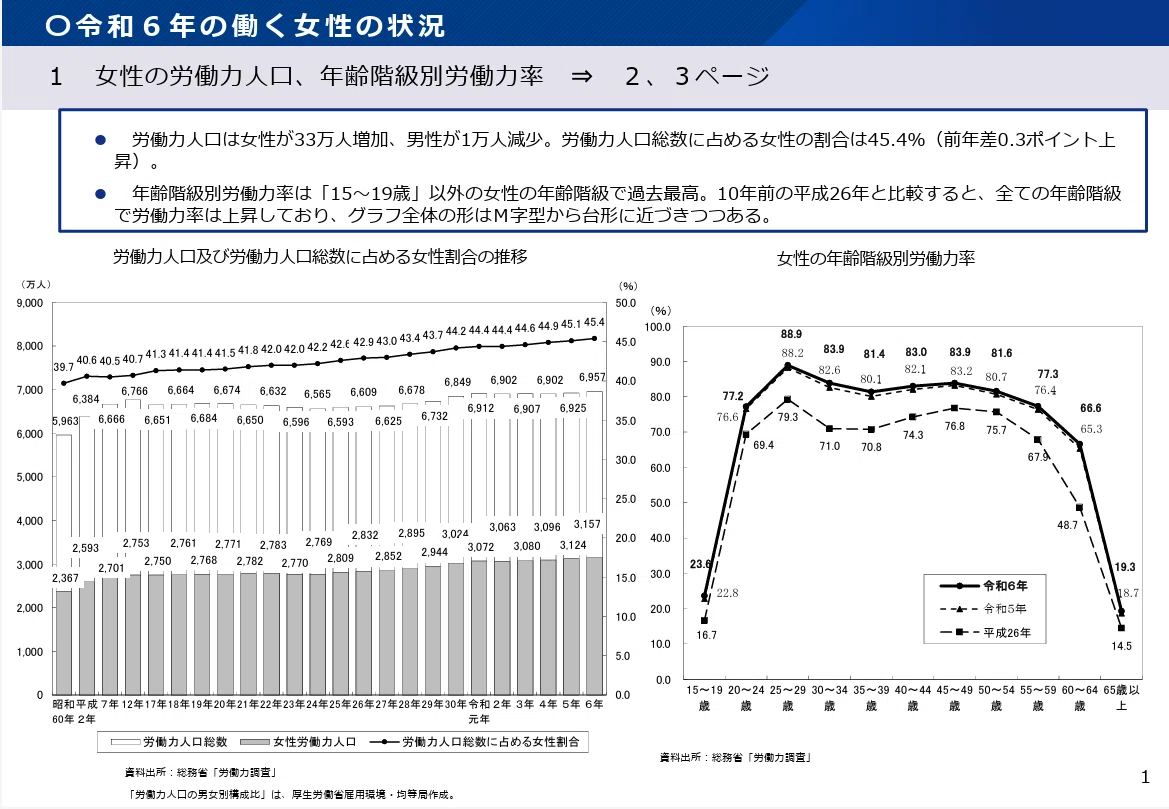Click the value '70.8' on the 平成26年 line
This screenshot has height=809, width=1169.
[x=872, y=447]
